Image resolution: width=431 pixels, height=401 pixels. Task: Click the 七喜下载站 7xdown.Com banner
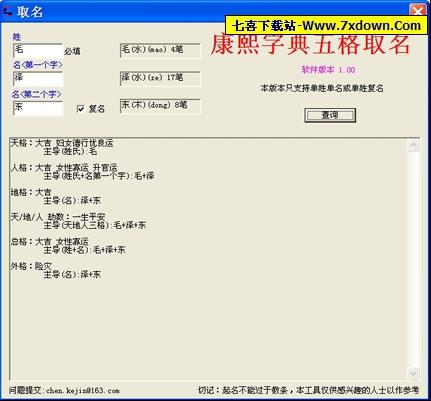pyautogui.click(x=327, y=25)
